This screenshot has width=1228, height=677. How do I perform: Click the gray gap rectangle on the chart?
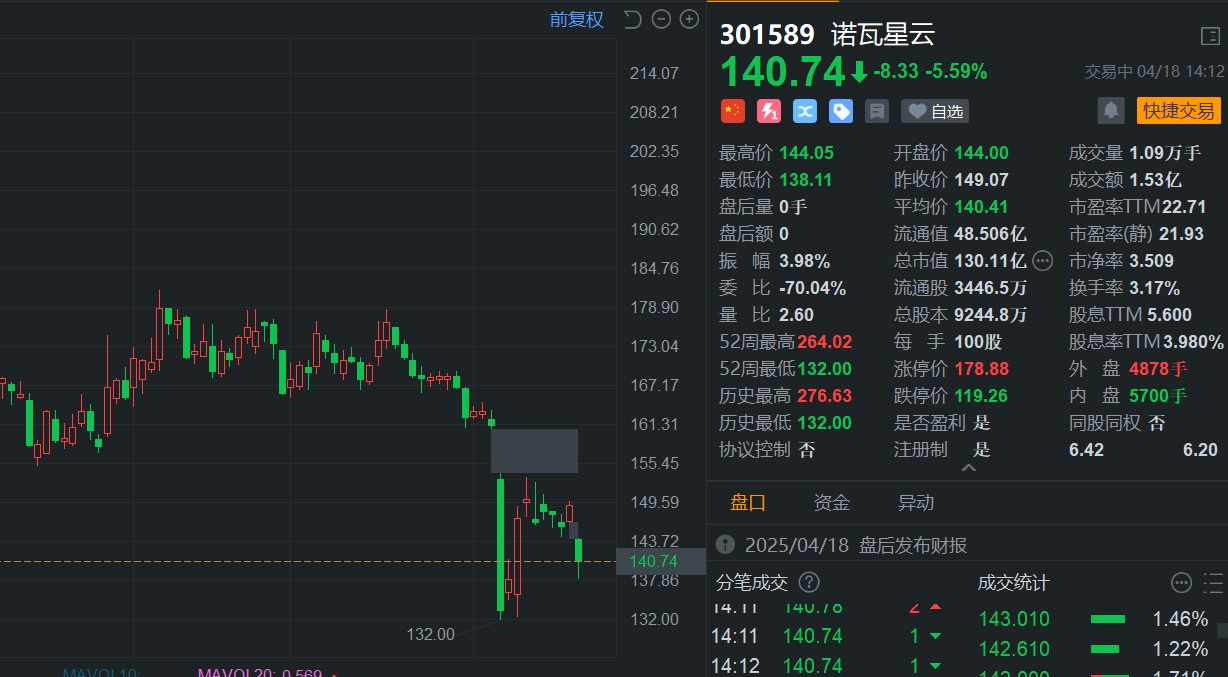tap(534, 451)
